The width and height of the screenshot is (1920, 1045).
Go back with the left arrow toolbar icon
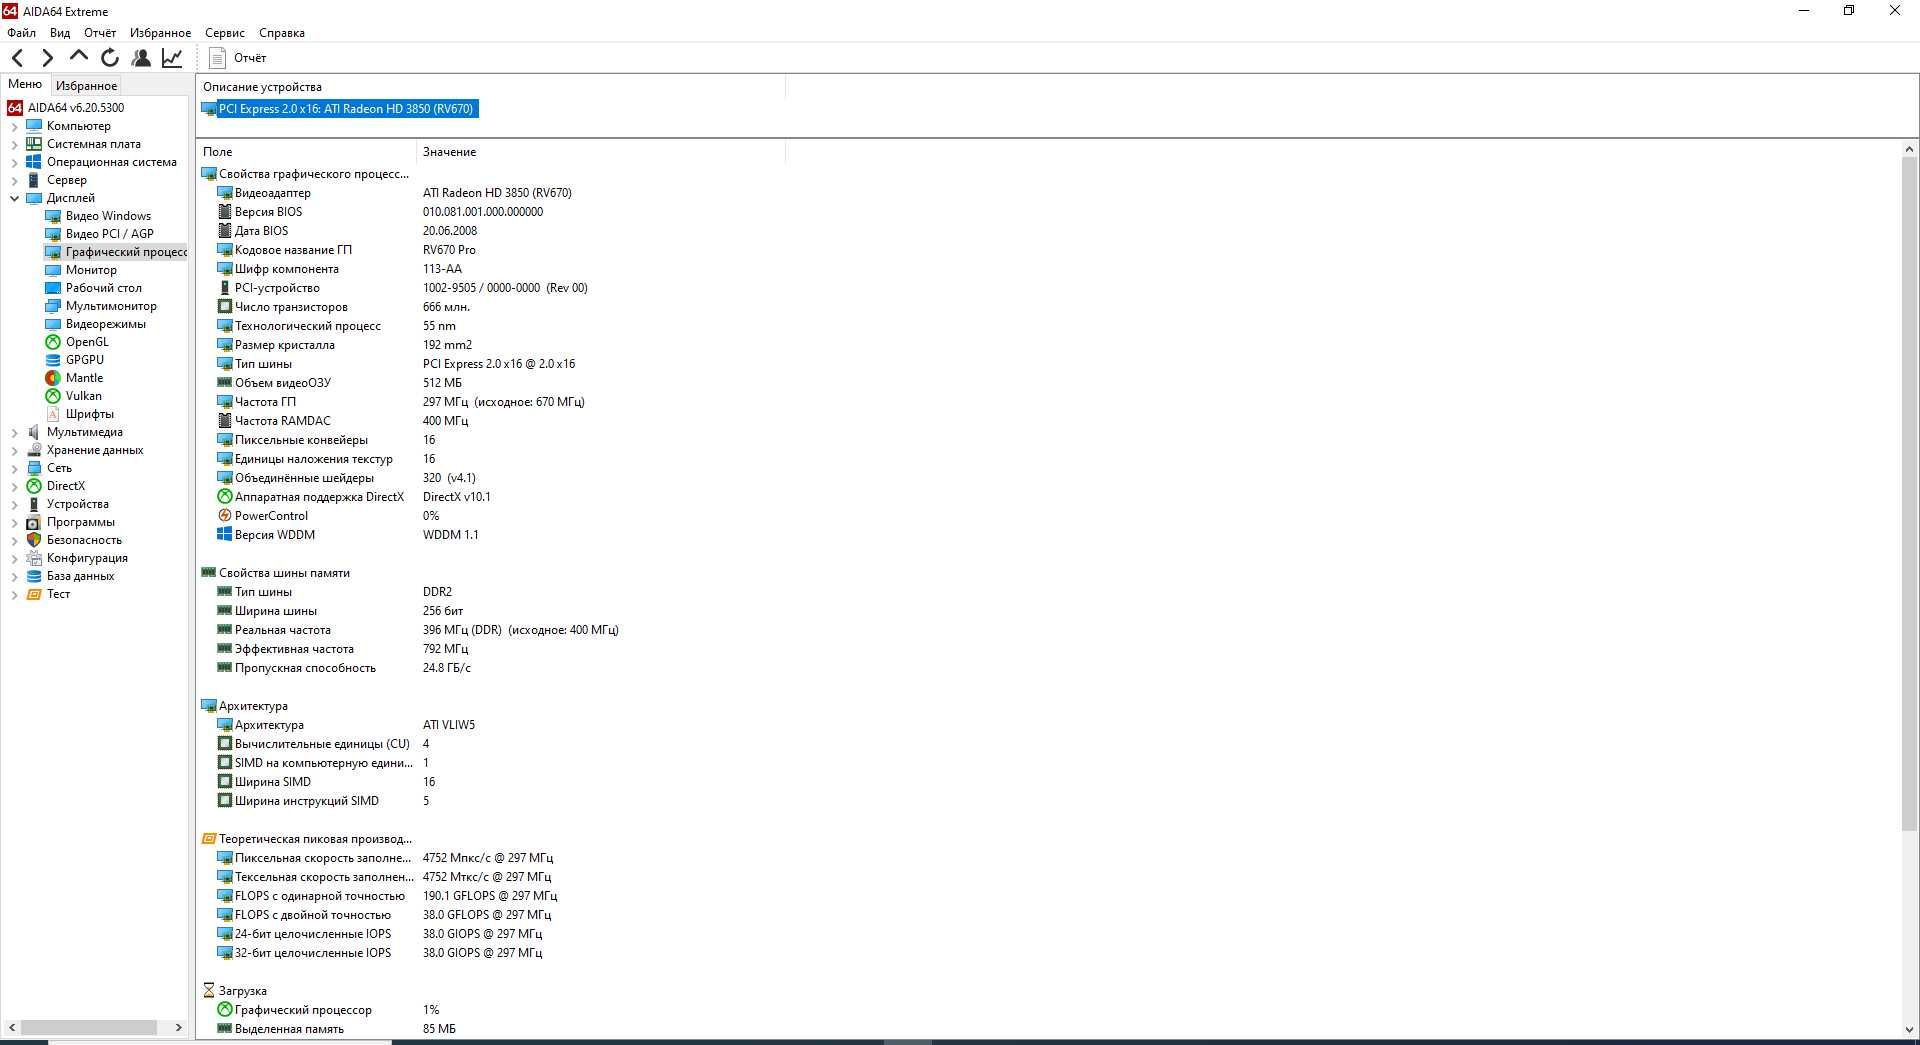pyautogui.click(x=17, y=58)
